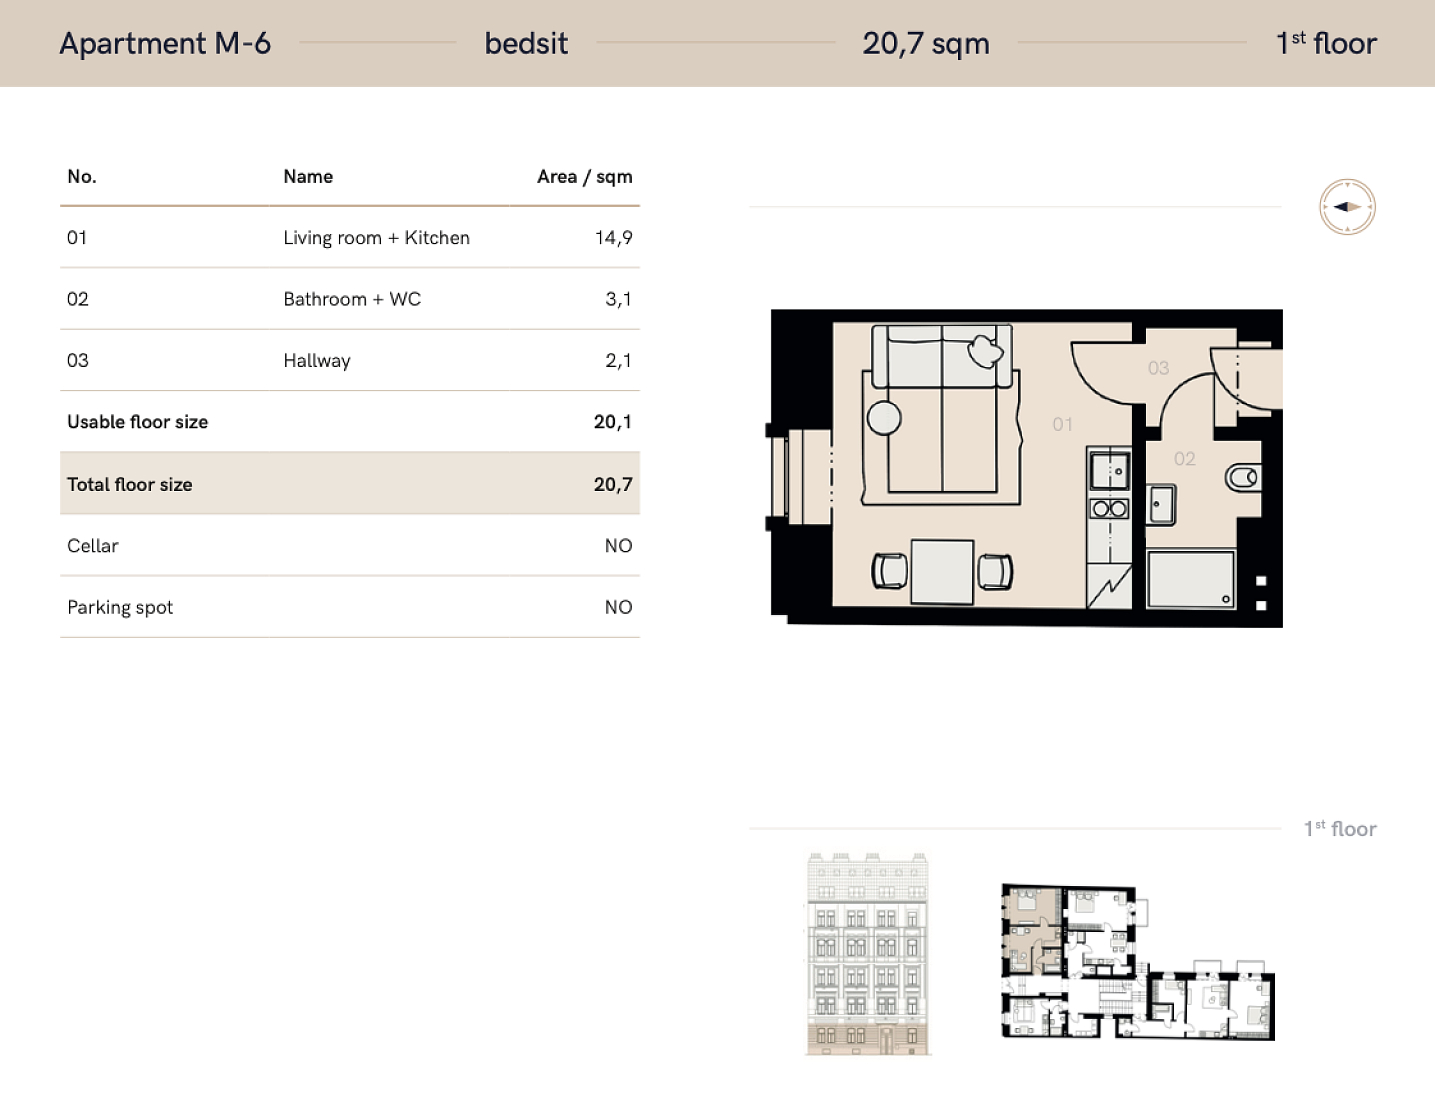This screenshot has height=1120, width=1435.
Task: Click the bathroom washbasin symbol
Action: (x=1162, y=505)
